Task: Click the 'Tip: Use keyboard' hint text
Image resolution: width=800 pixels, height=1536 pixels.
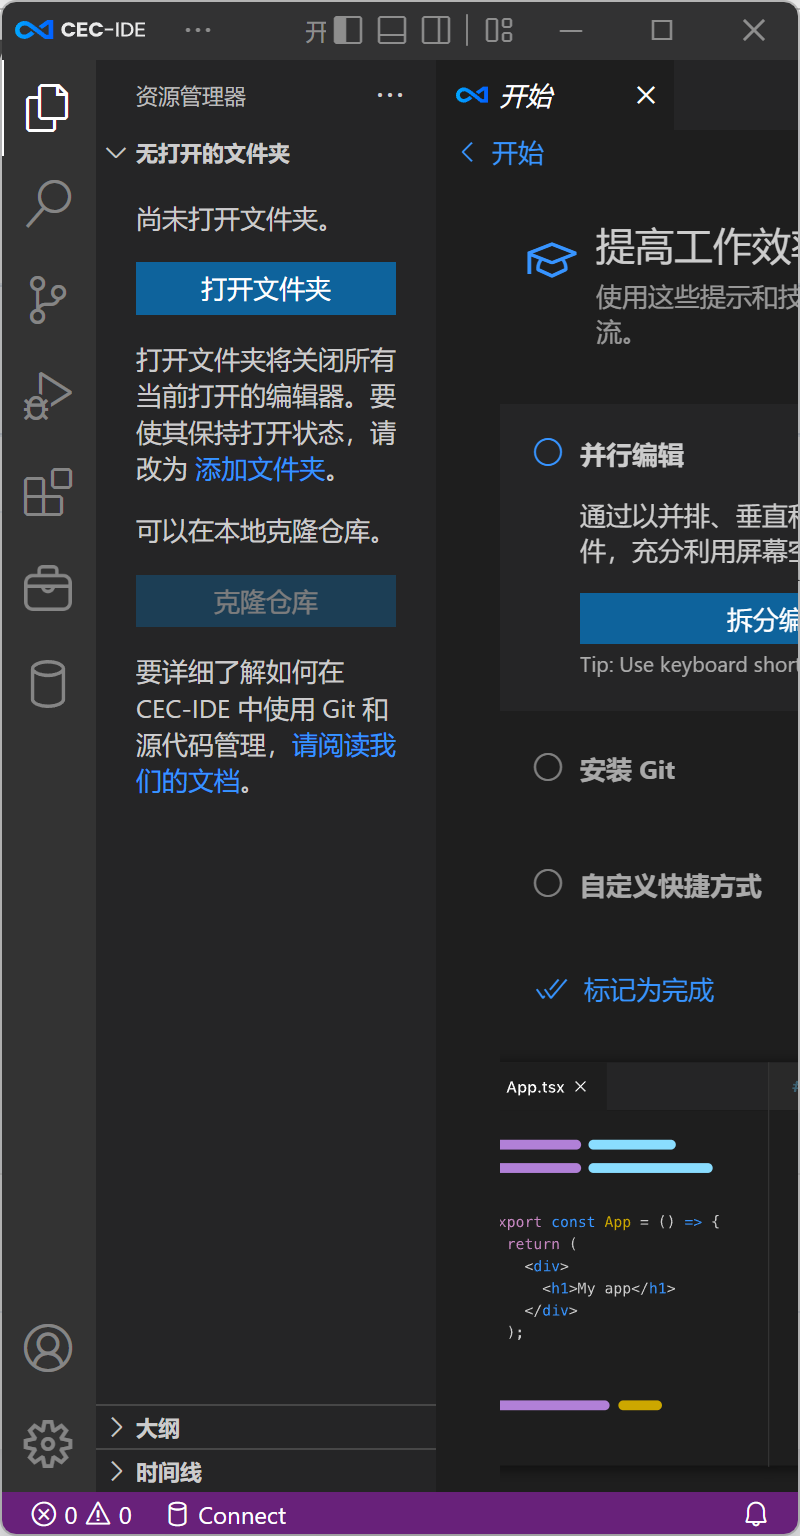Action: 689,665
